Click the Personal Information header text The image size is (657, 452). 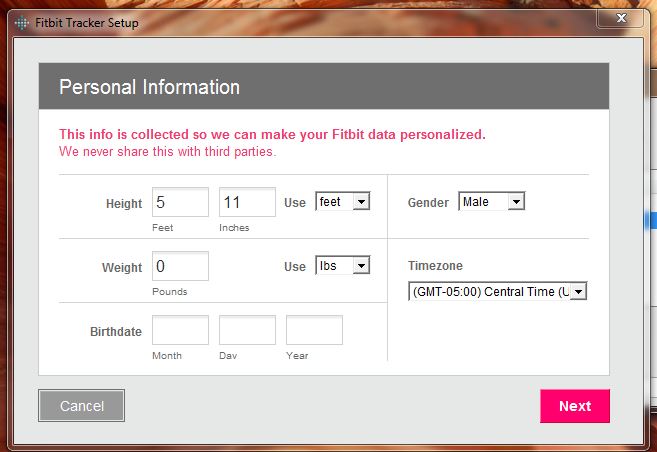pos(149,87)
